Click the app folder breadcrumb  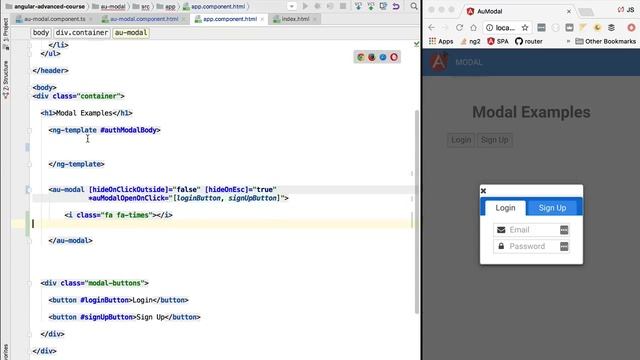(x=166, y=7)
